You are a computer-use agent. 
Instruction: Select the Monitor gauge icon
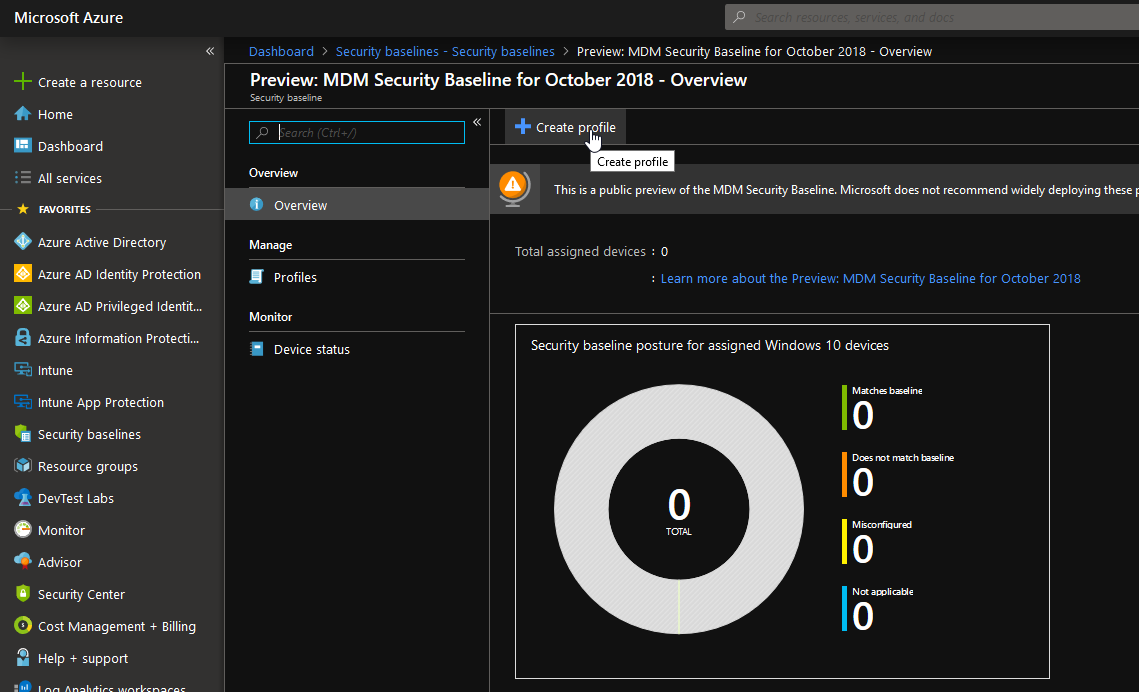pos(22,530)
